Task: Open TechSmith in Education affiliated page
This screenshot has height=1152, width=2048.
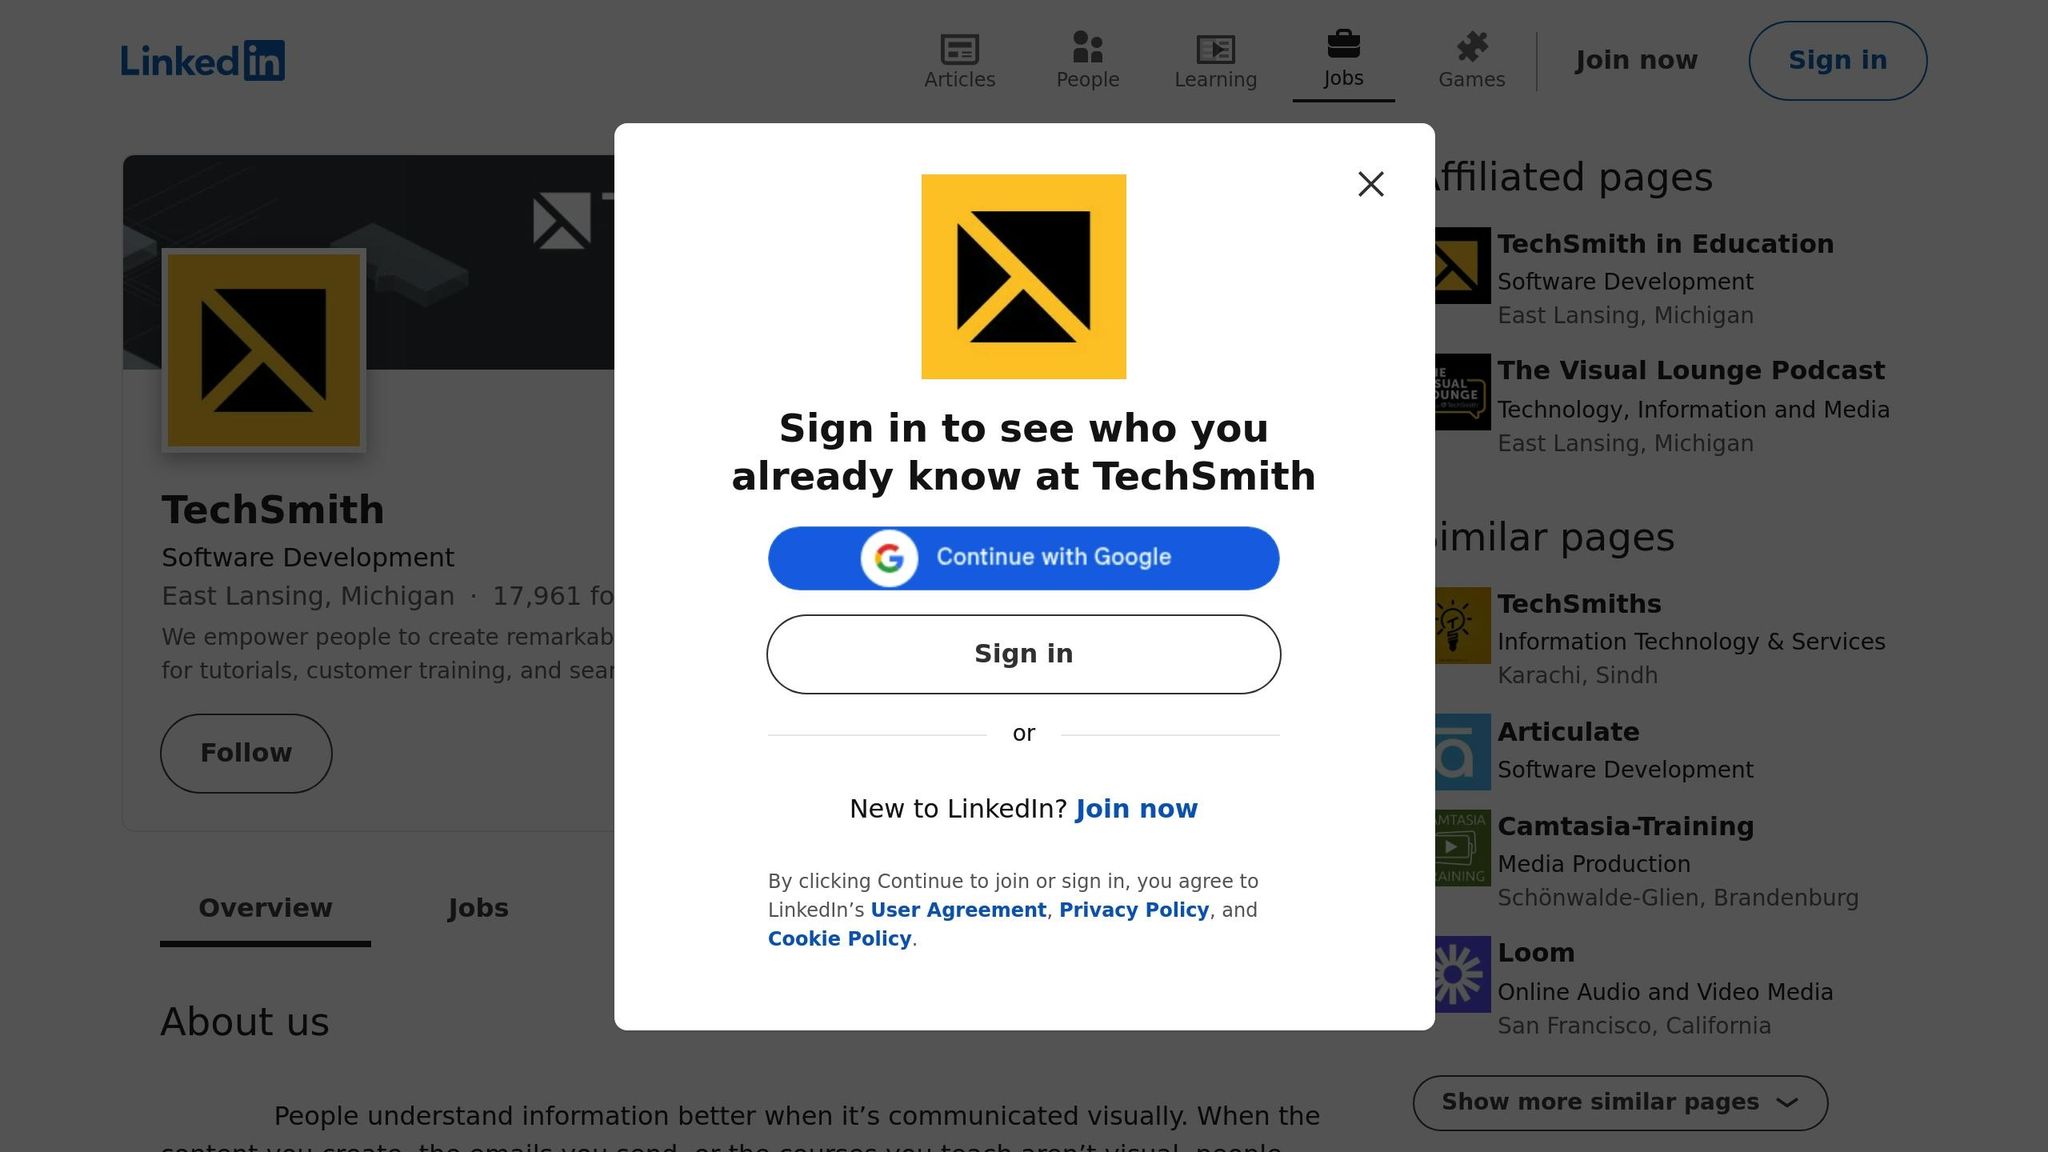Action: [1665, 244]
